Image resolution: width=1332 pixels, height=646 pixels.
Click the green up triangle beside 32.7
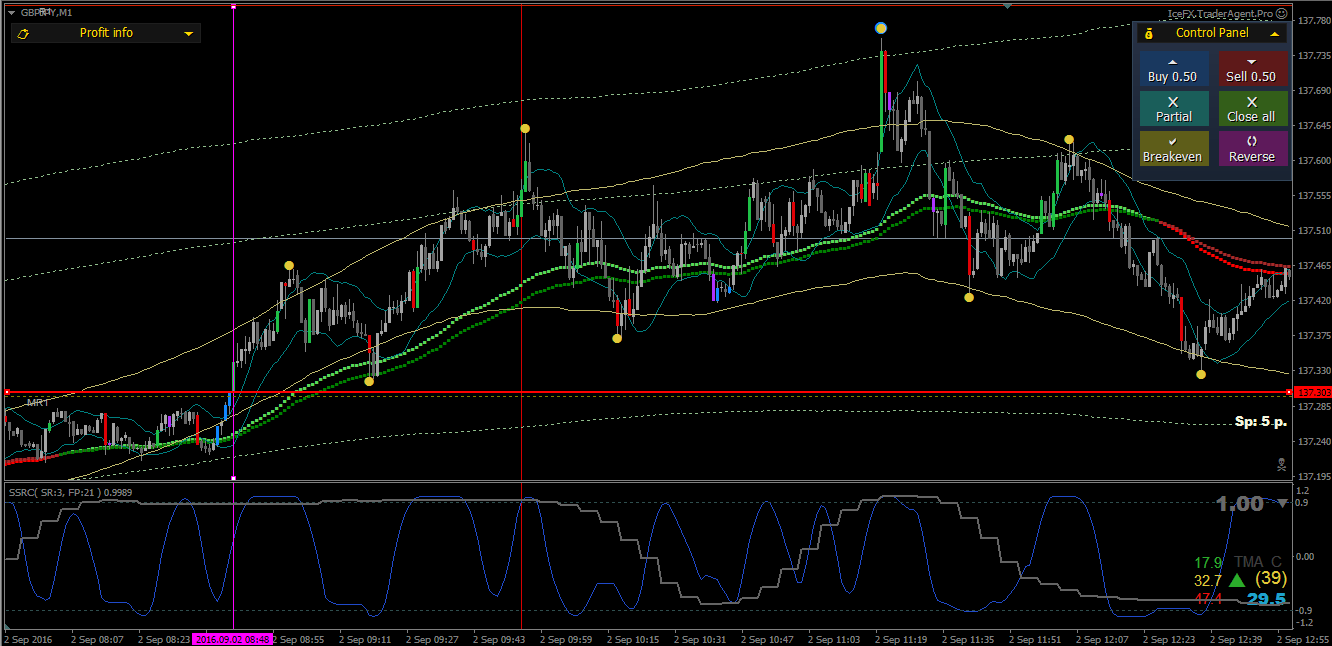click(1238, 580)
